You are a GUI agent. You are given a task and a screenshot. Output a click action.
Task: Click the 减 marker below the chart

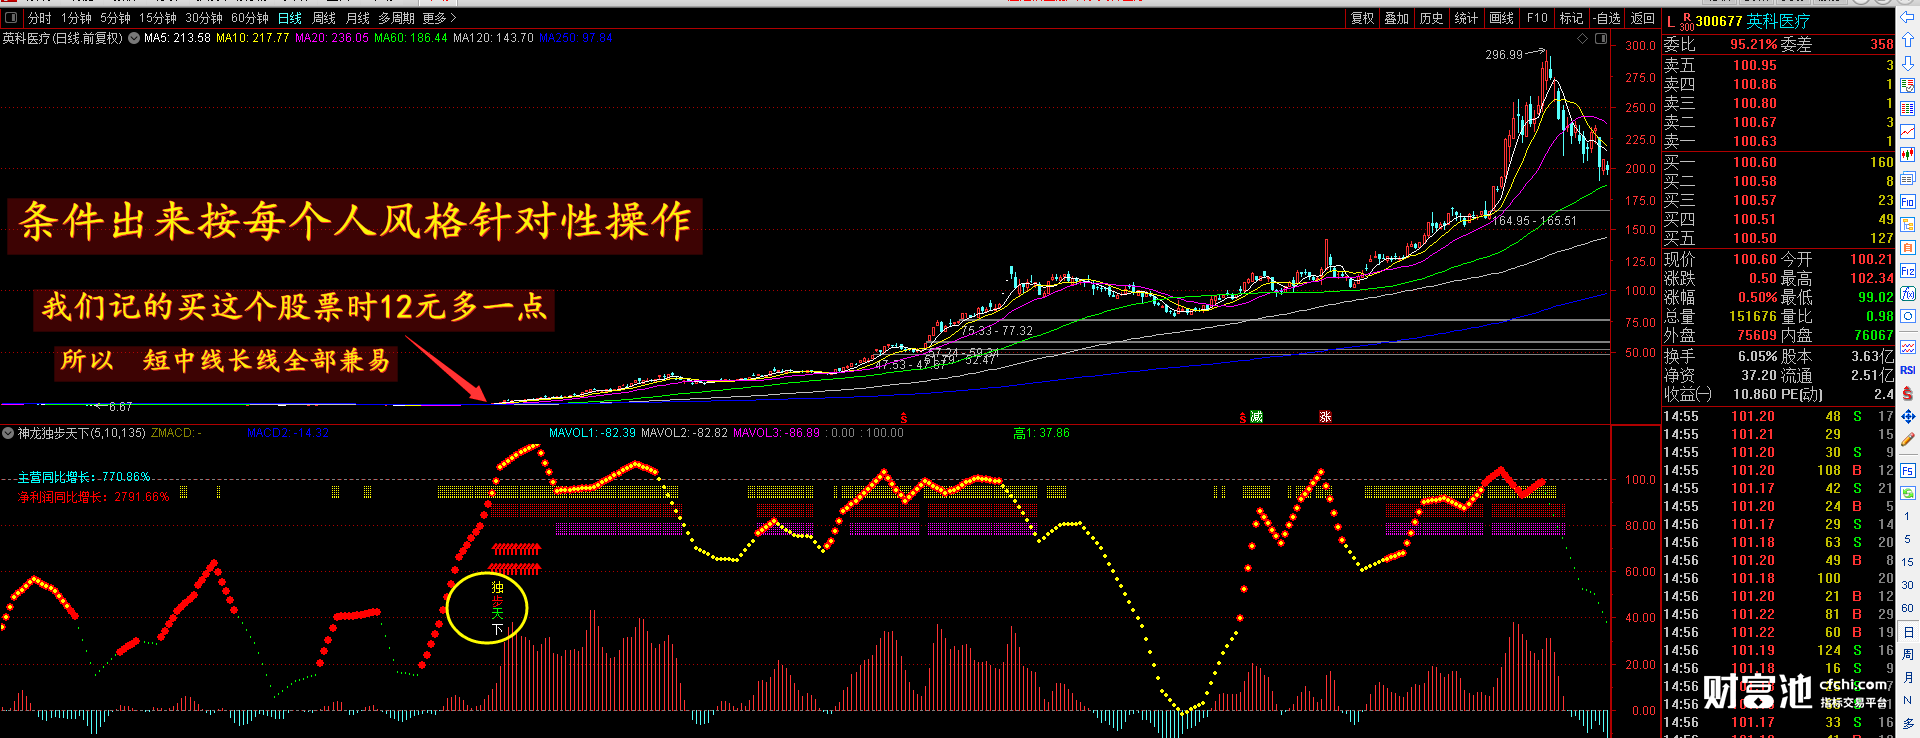pyautogui.click(x=1257, y=417)
